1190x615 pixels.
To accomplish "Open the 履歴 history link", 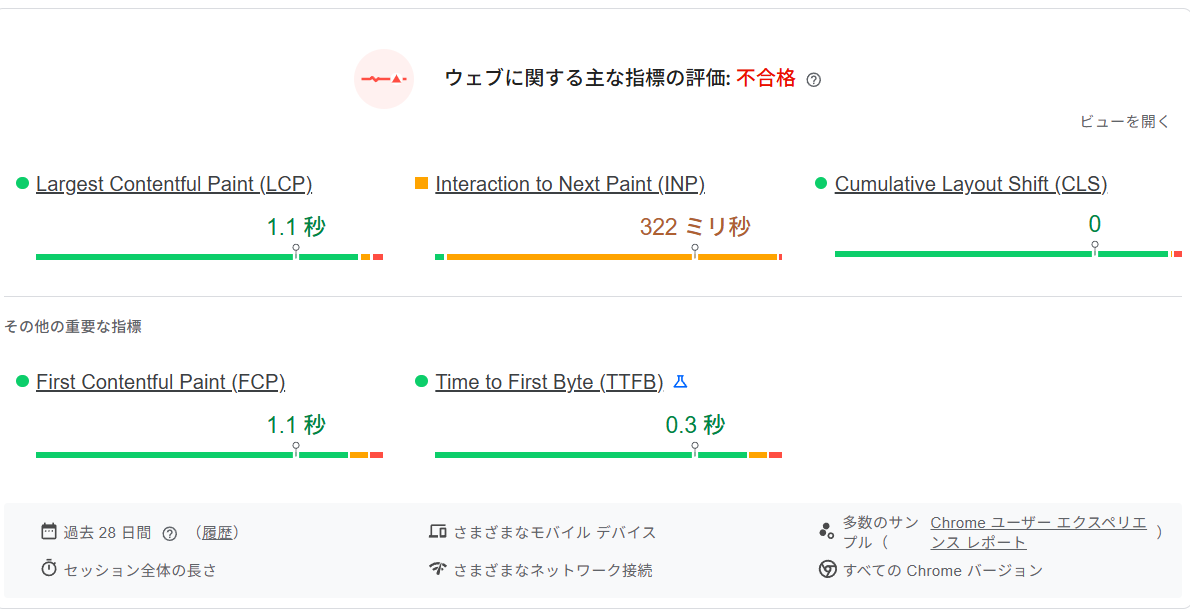I will coord(217,532).
